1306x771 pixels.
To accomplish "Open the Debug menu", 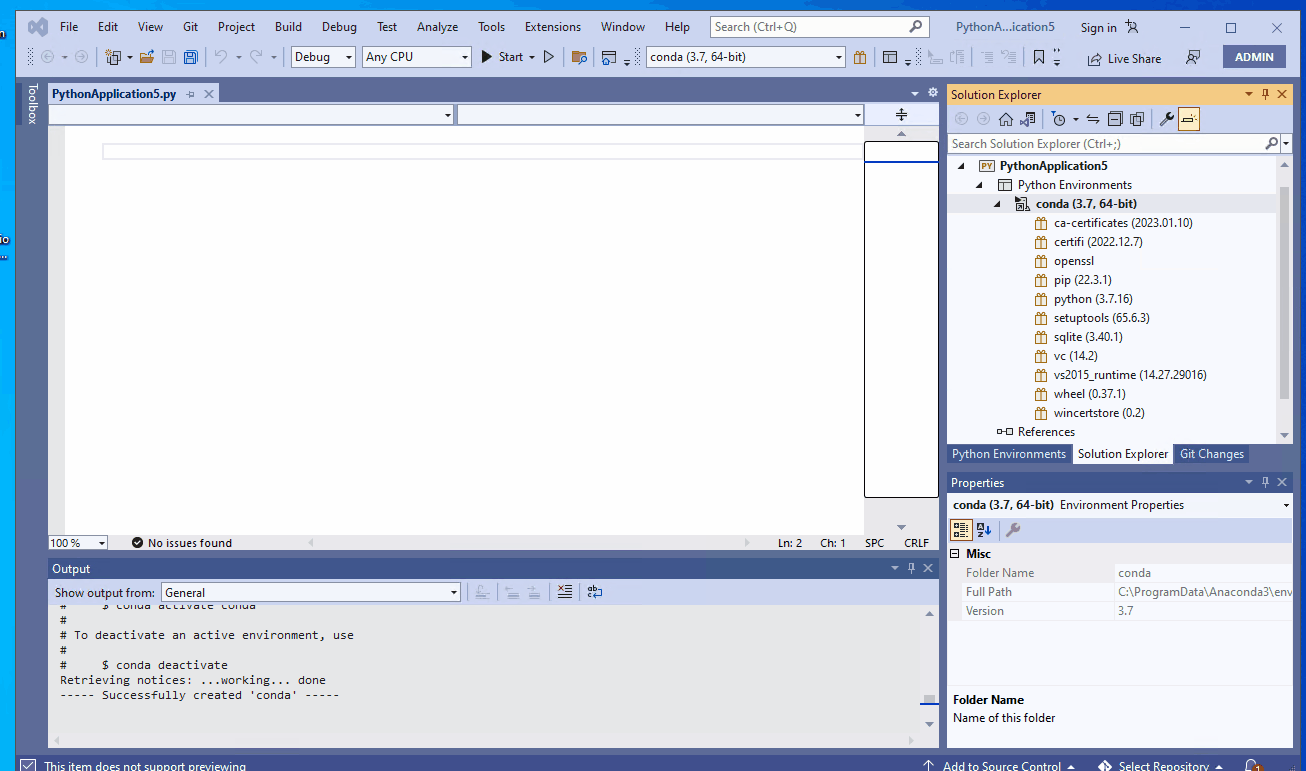I will 339,27.
